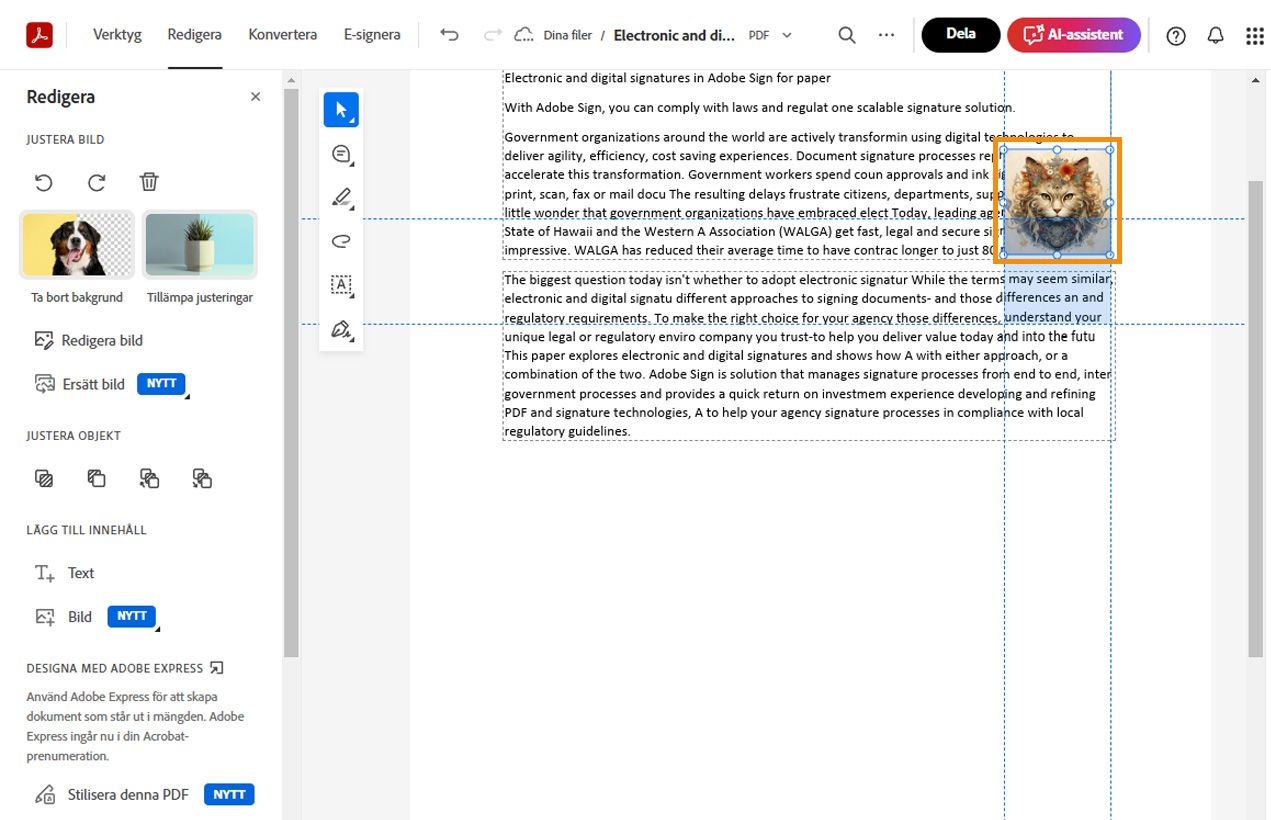
Task: Click the first line 'Electronic and digital signatures in Adobe Sign'
Action: (668, 78)
